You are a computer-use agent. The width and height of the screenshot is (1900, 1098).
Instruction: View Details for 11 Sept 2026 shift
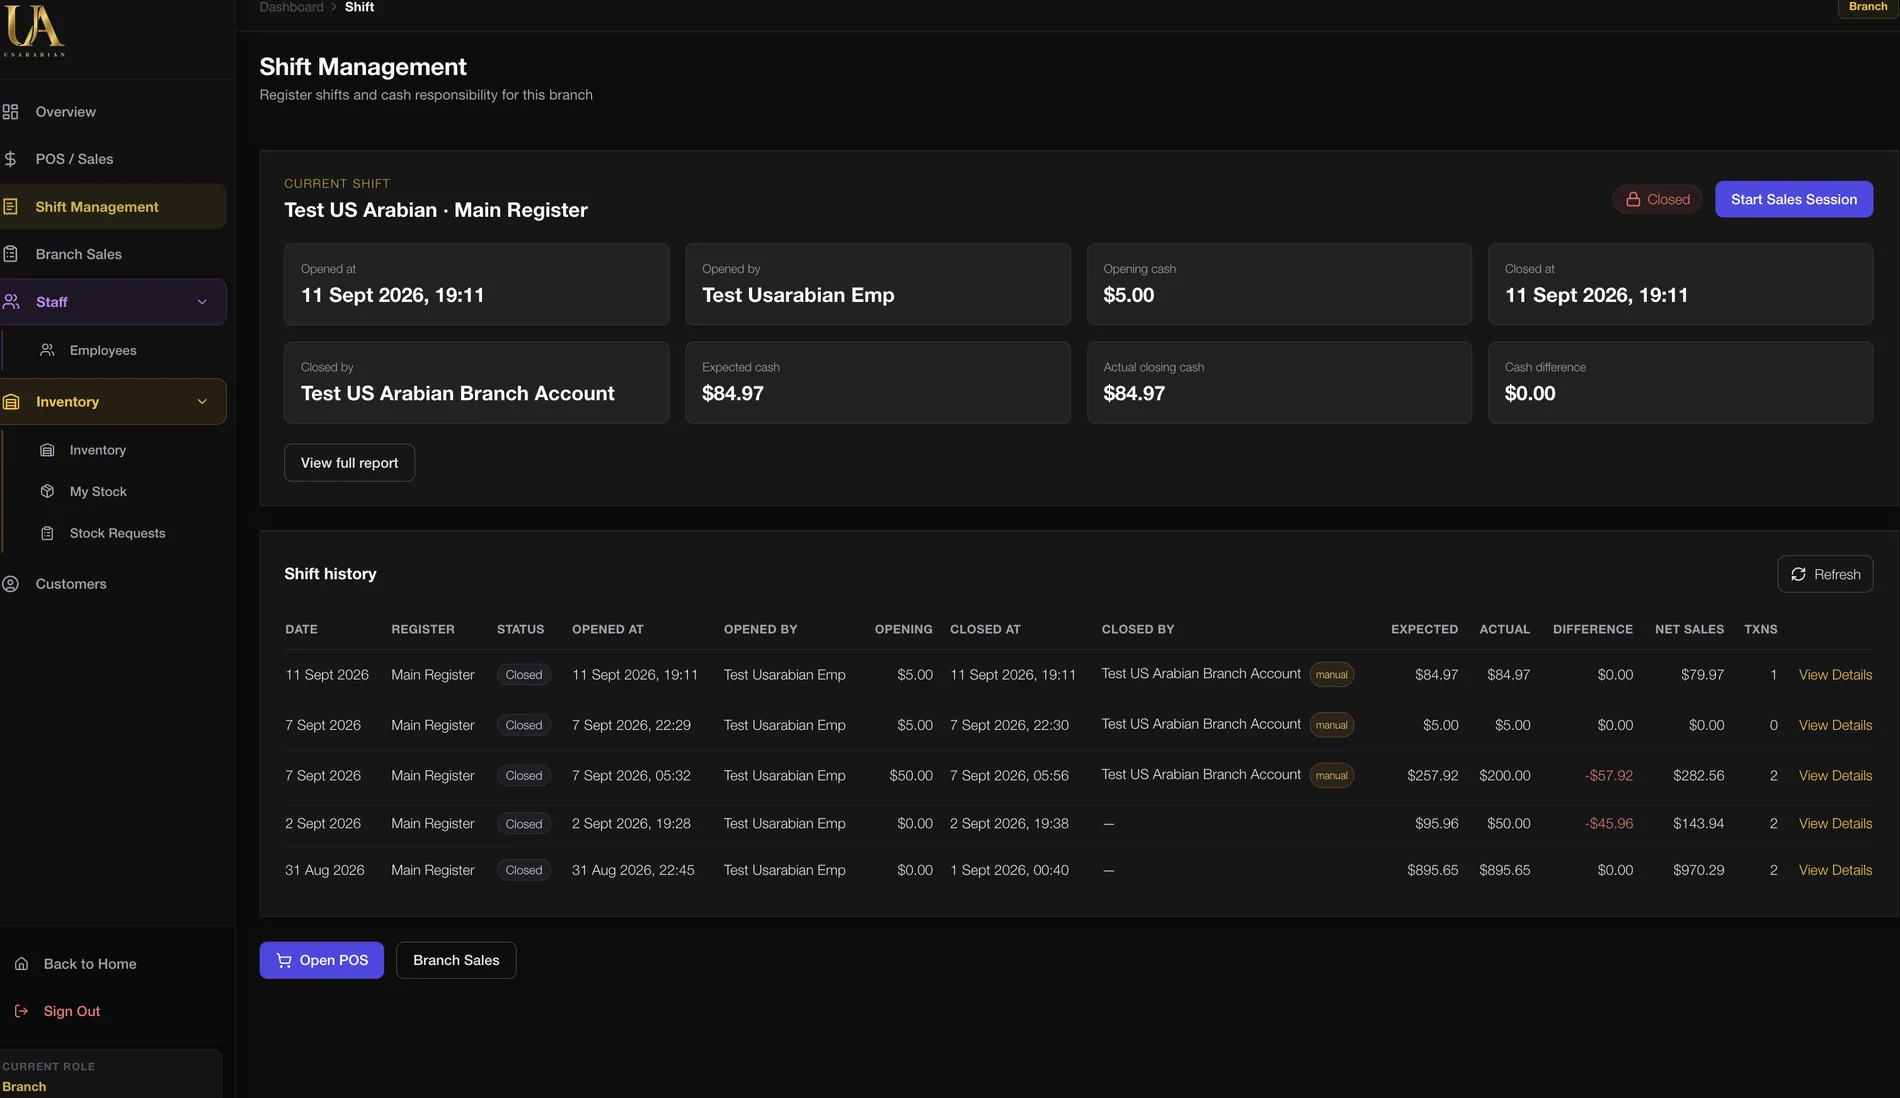coord(1835,675)
